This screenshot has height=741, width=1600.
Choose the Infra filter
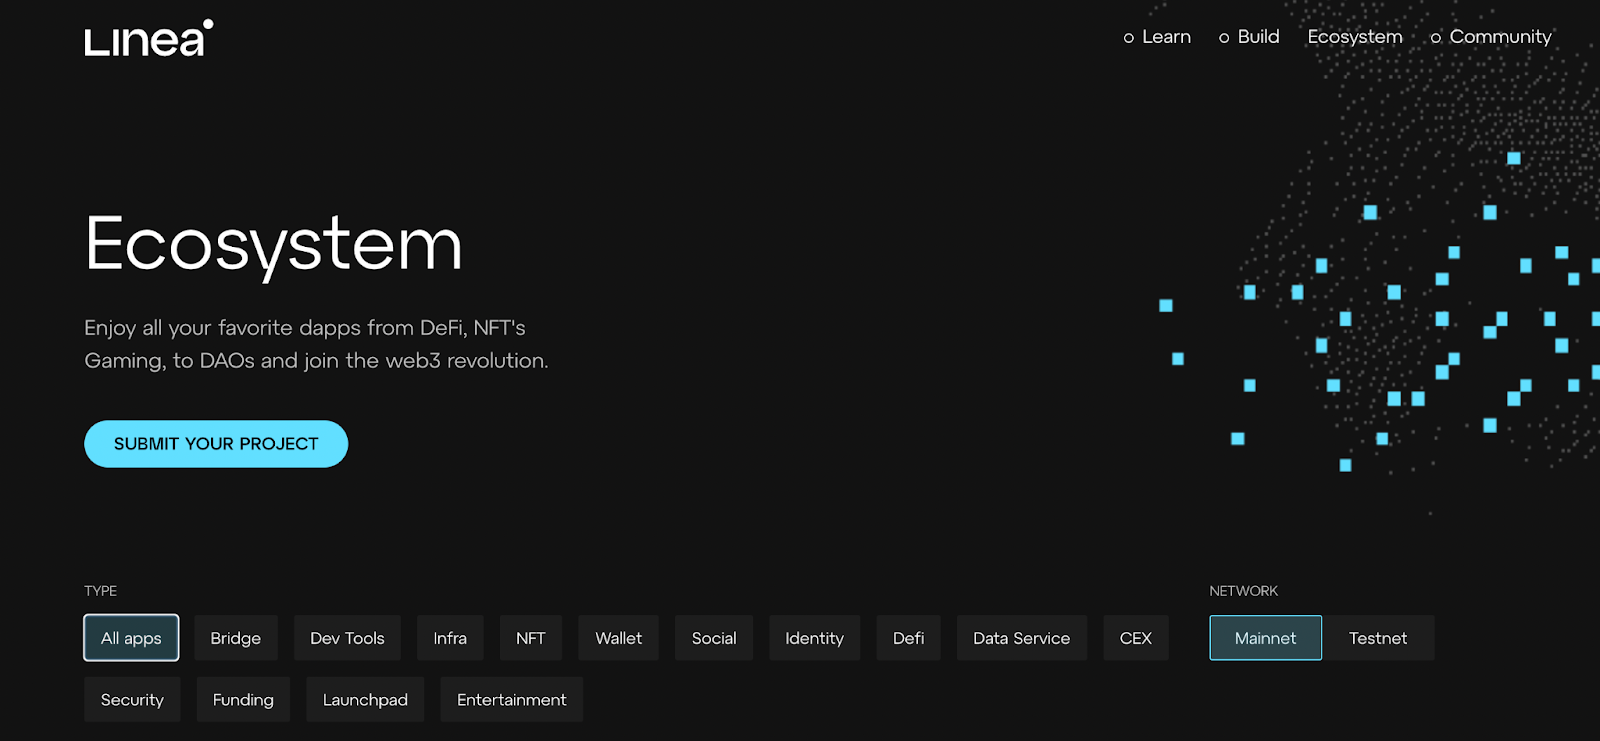pyautogui.click(x=450, y=638)
